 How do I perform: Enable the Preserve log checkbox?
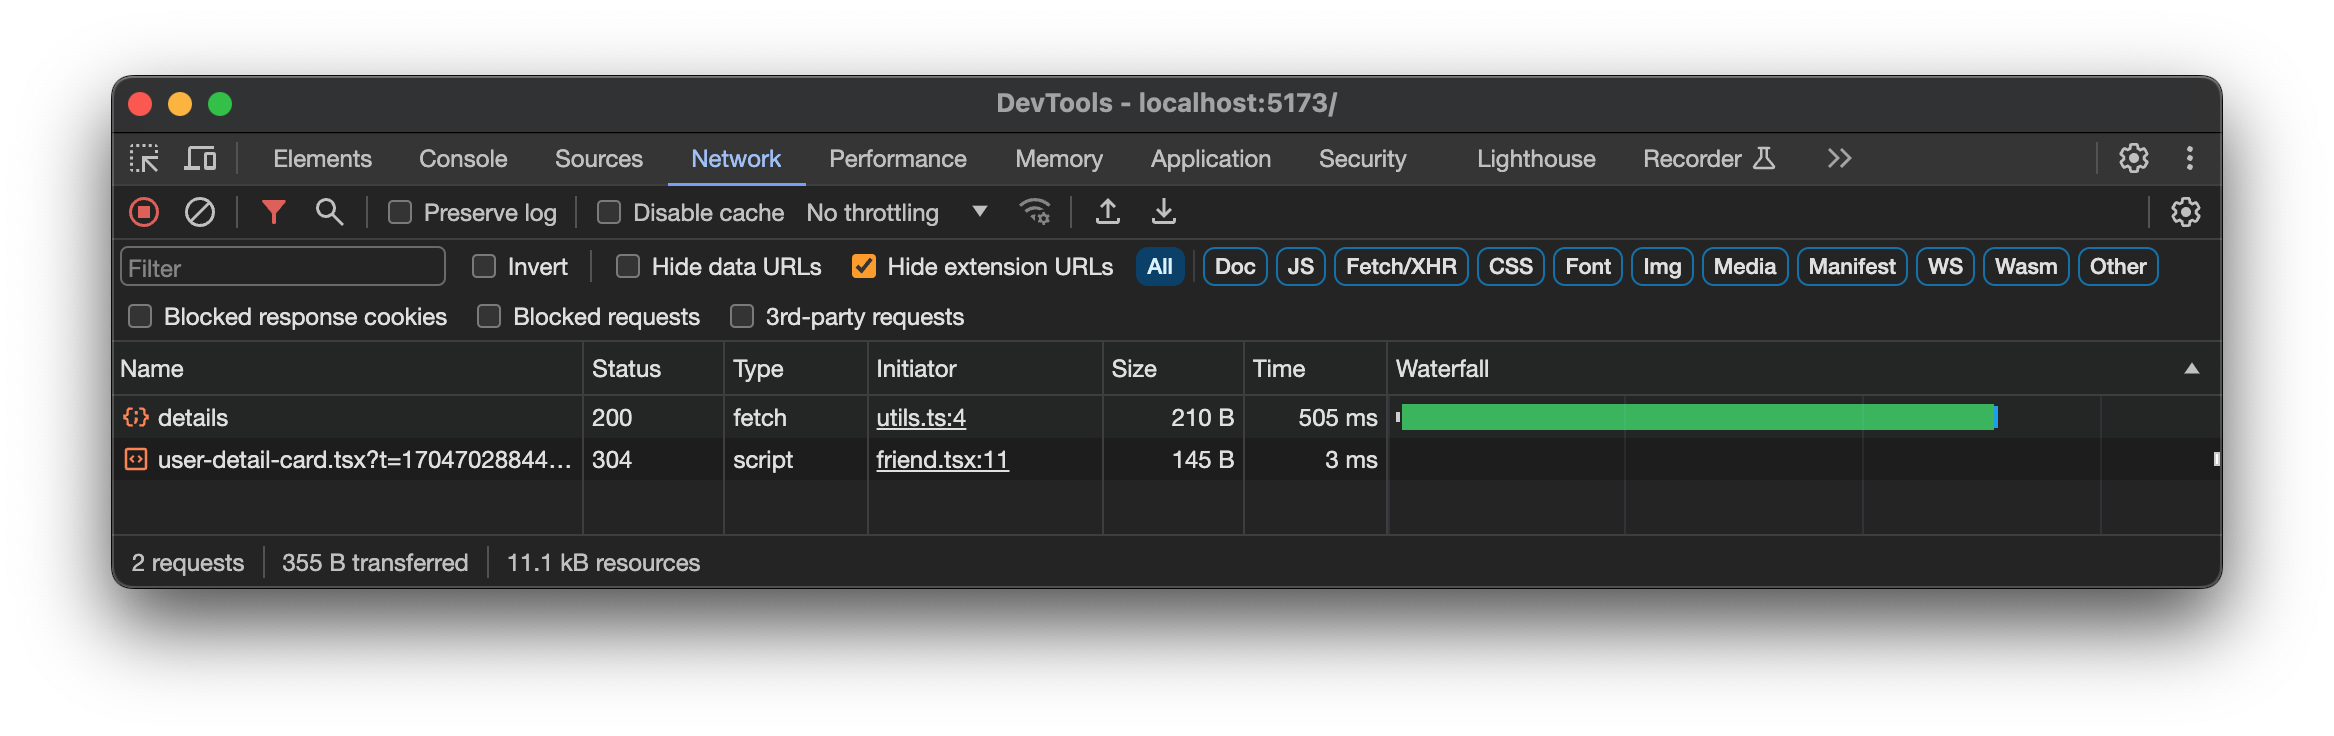coord(400,212)
